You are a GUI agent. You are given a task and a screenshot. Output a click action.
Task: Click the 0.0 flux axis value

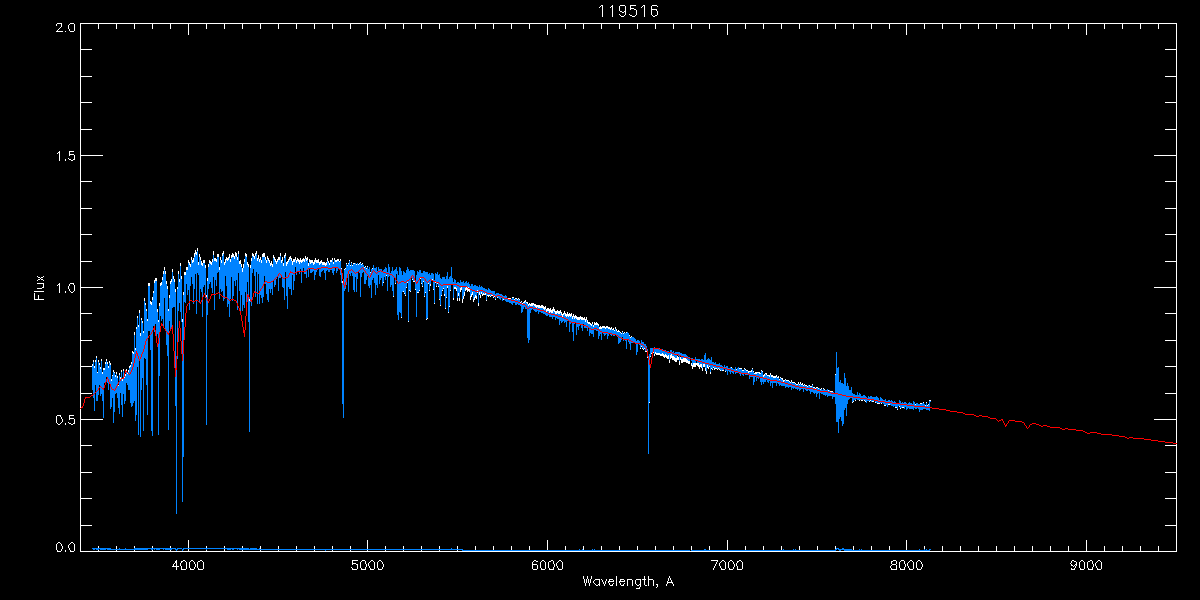64,547
